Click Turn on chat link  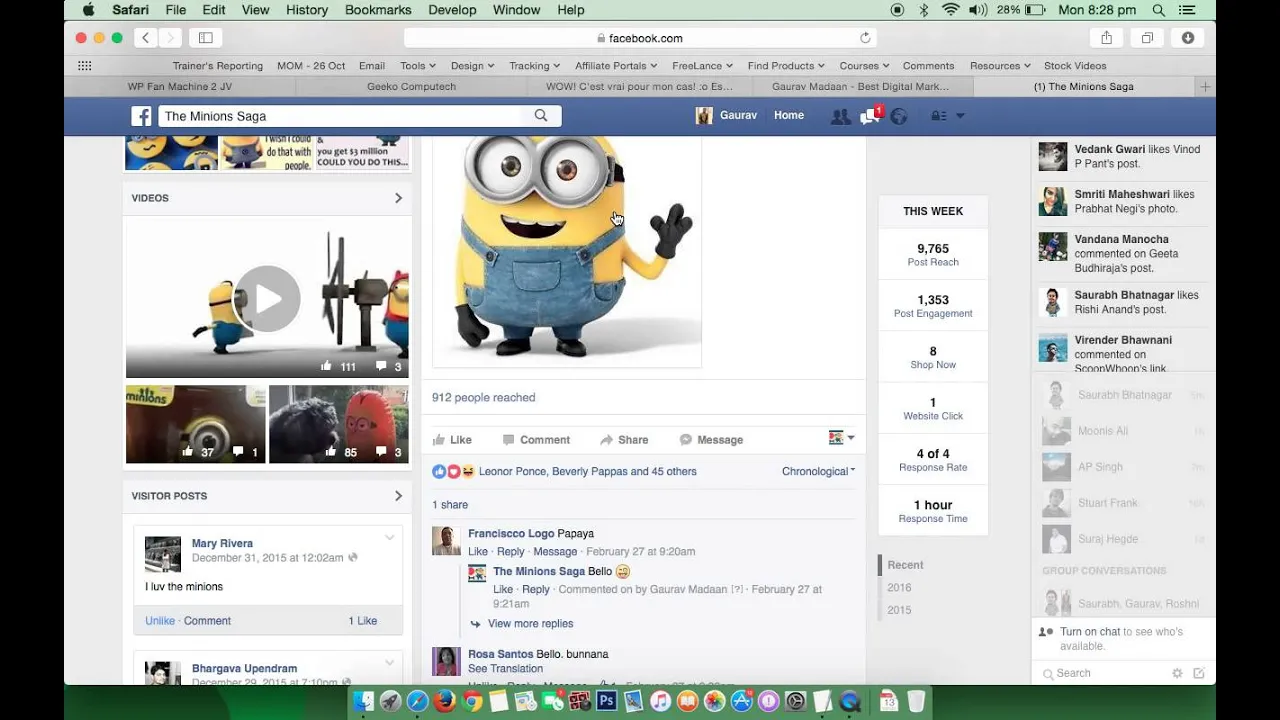click(1090, 632)
